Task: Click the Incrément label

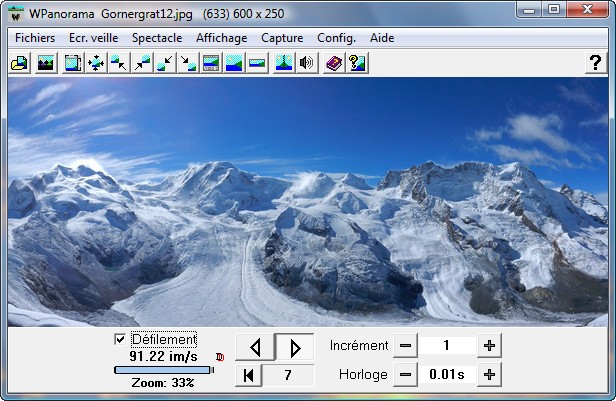Action: pos(359,346)
